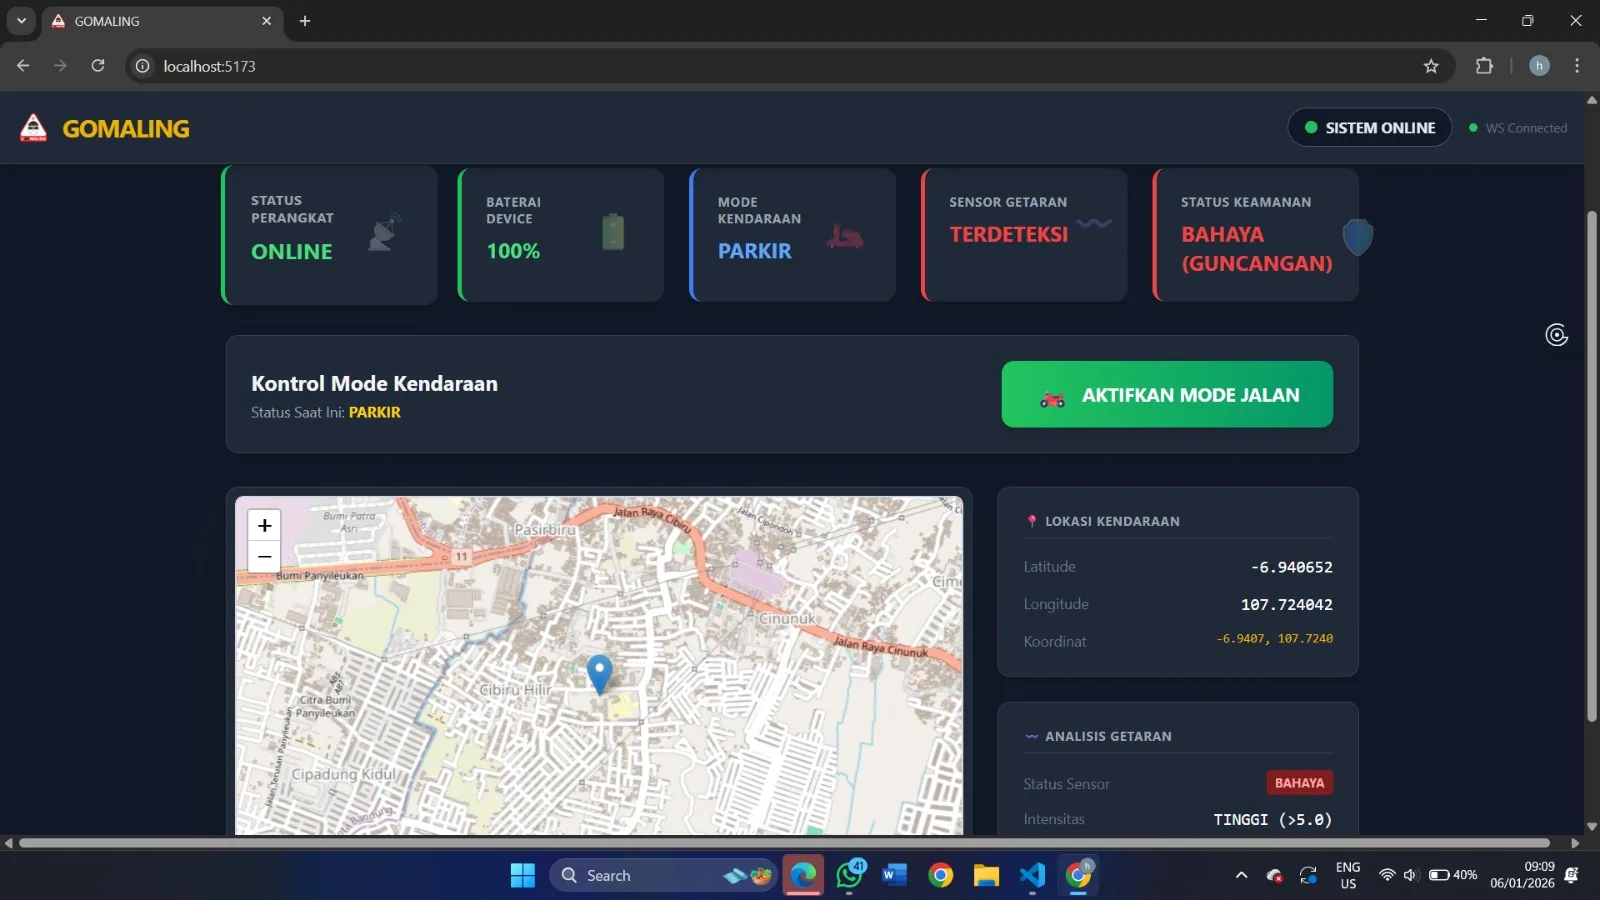Zoom in the map with plus button
This screenshot has width=1600, height=900.
click(x=264, y=525)
